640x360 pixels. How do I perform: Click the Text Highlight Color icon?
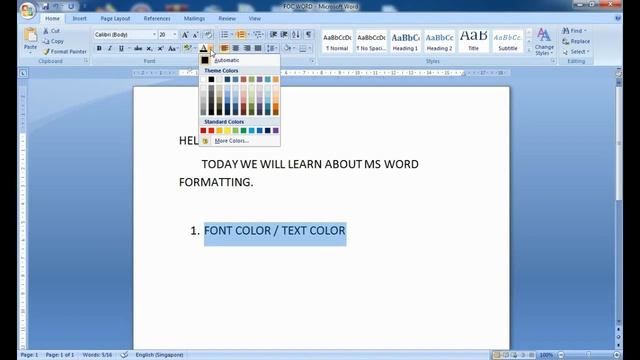pos(187,49)
